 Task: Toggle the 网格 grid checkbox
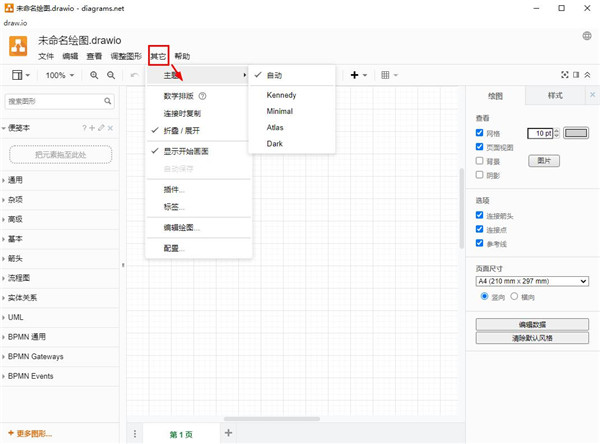tap(481, 132)
